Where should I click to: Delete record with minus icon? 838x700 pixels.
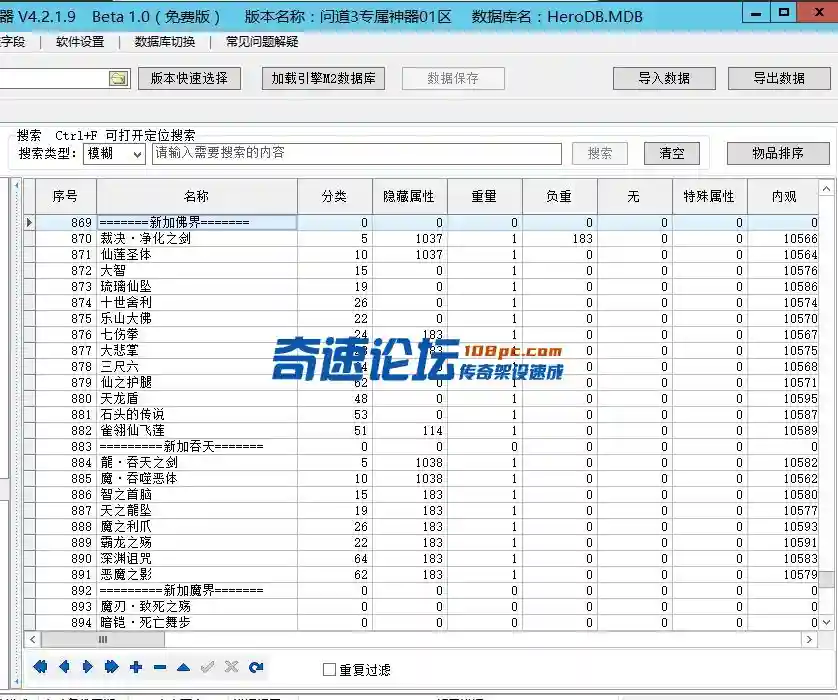click(x=160, y=667)
